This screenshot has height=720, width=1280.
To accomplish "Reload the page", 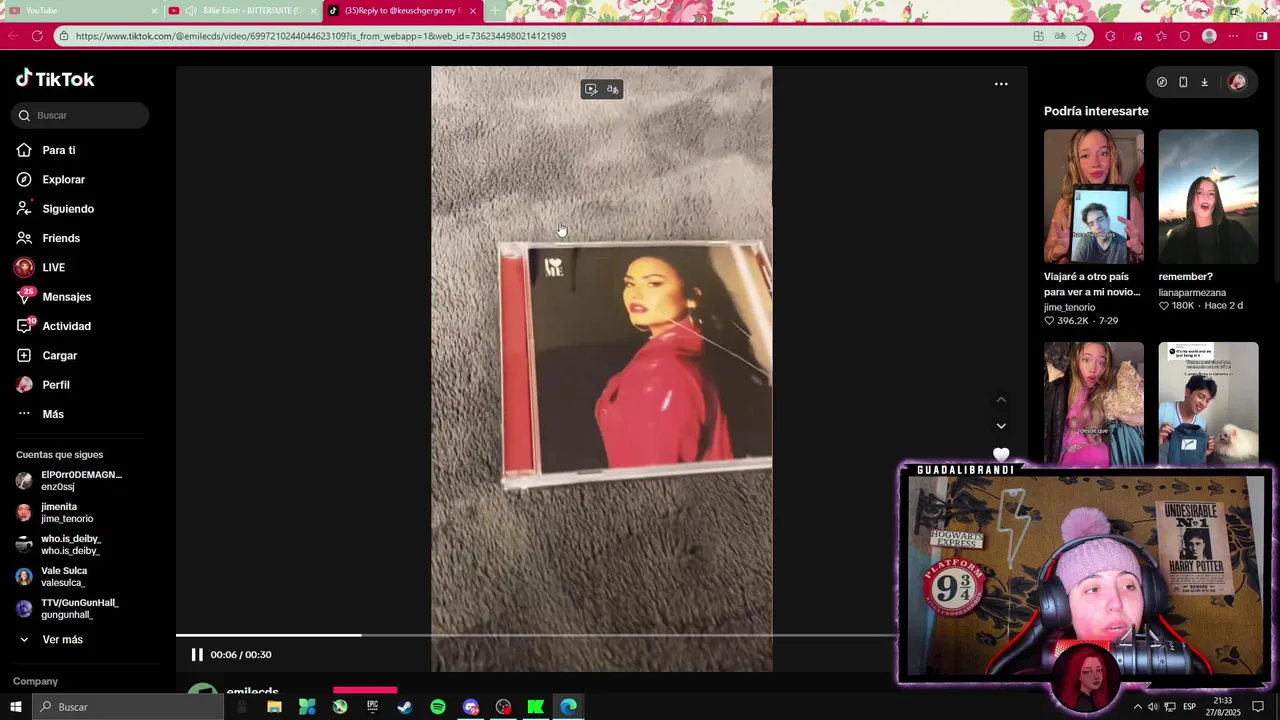I will [37, 36].
